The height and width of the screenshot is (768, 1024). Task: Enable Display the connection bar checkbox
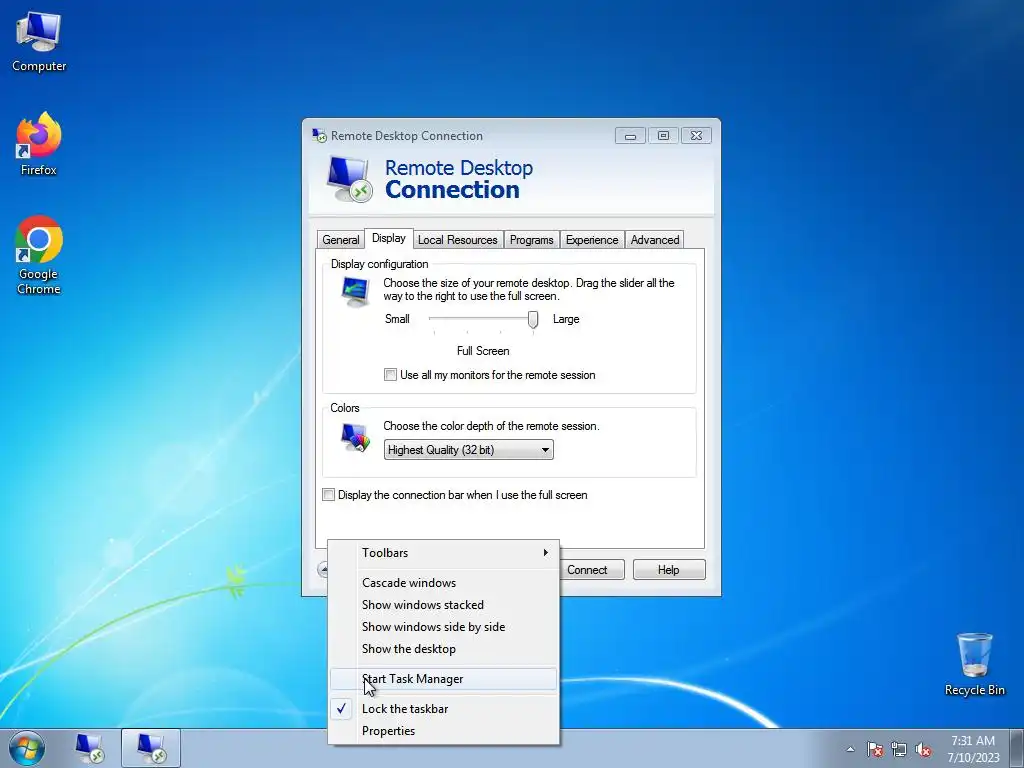click(328, 495)
